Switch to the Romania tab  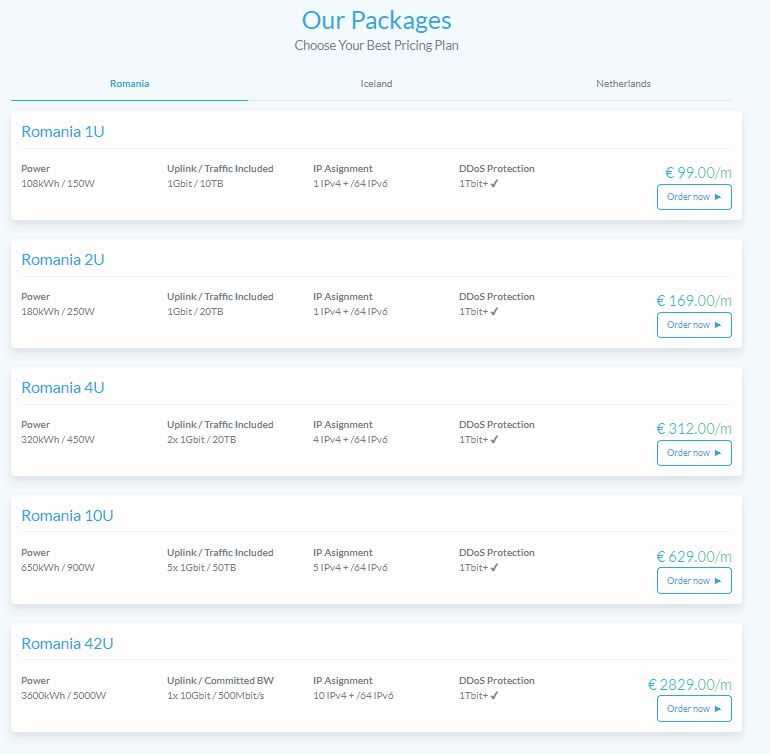[129, 84]
